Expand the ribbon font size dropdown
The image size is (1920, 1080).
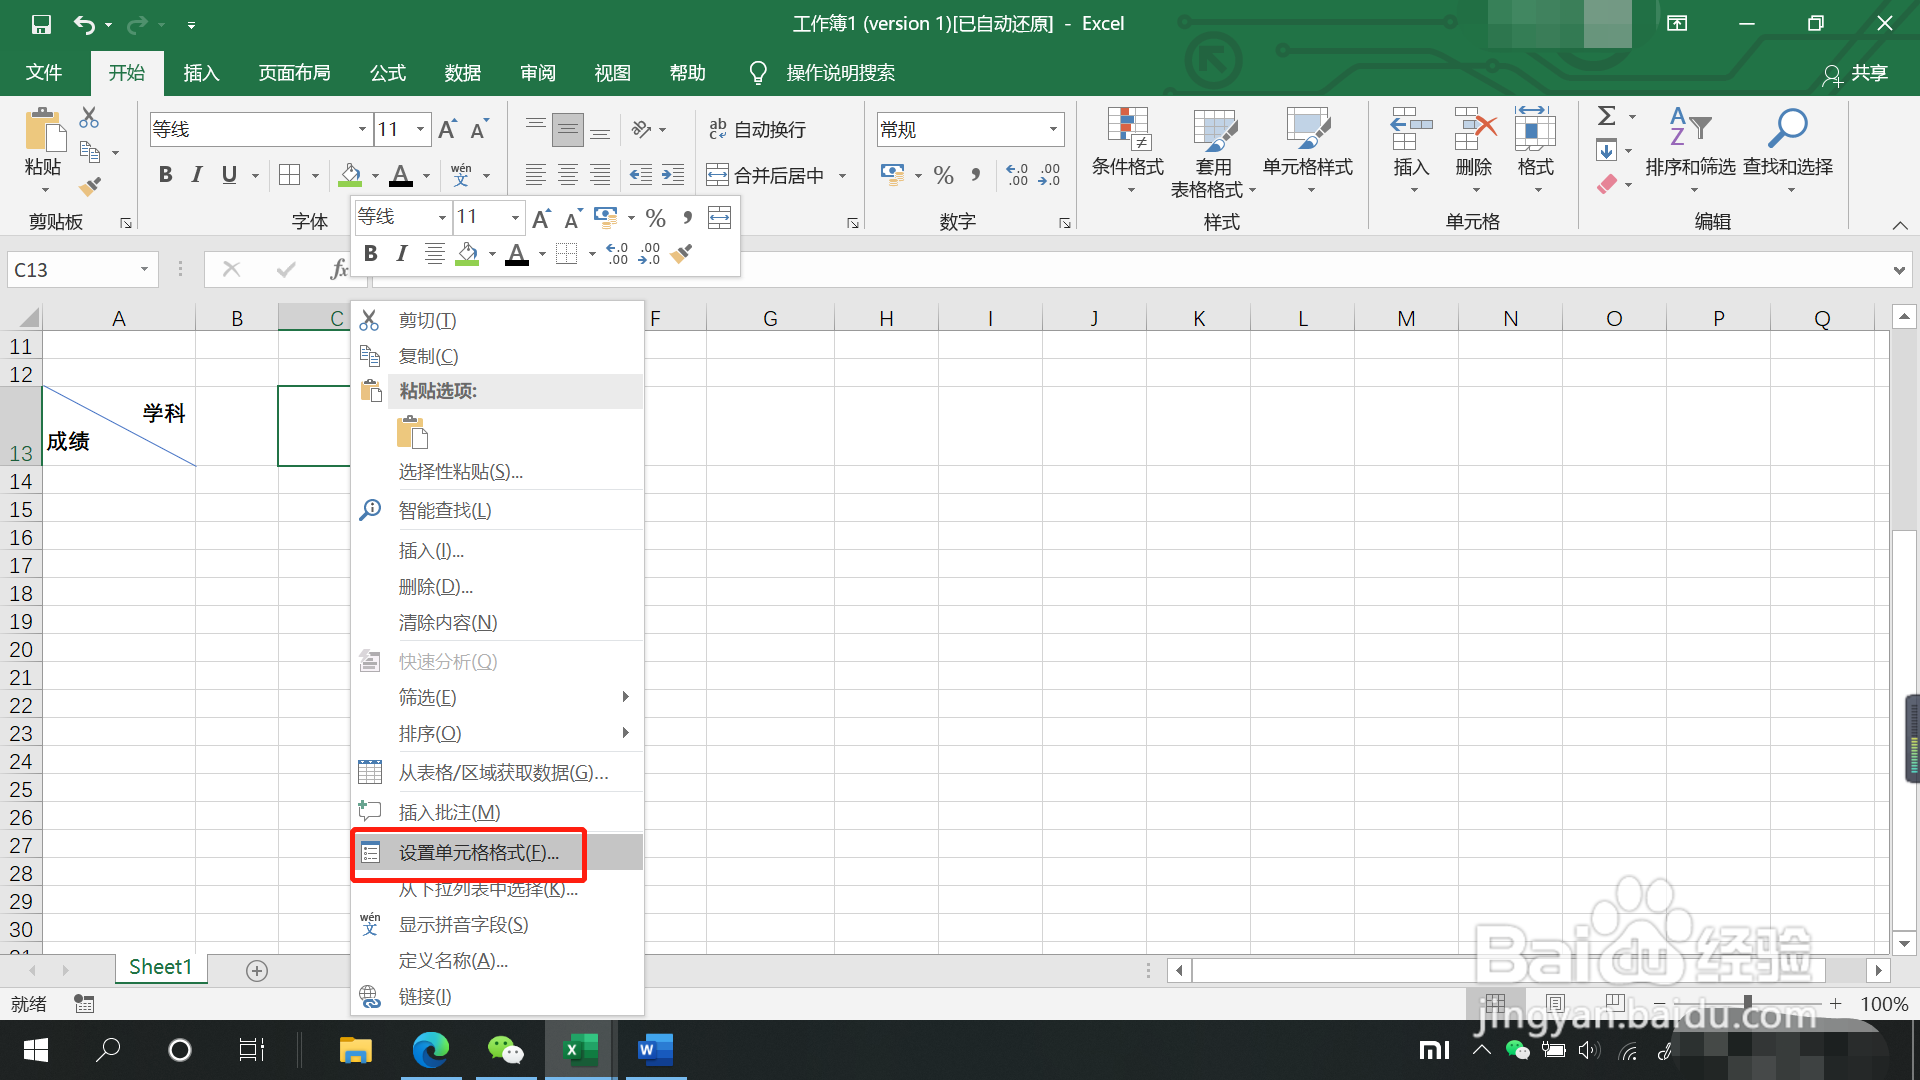[420, 129]
